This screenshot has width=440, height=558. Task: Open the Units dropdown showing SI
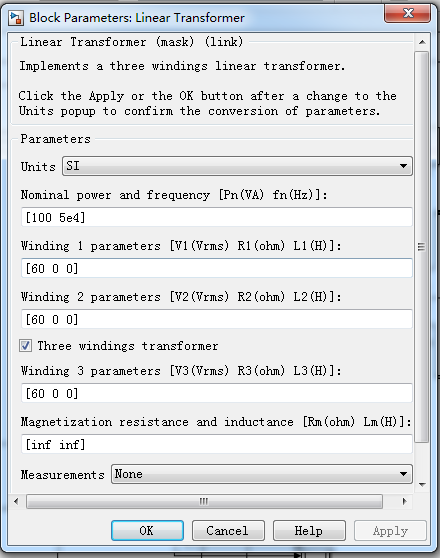click(x=237, y=166)
